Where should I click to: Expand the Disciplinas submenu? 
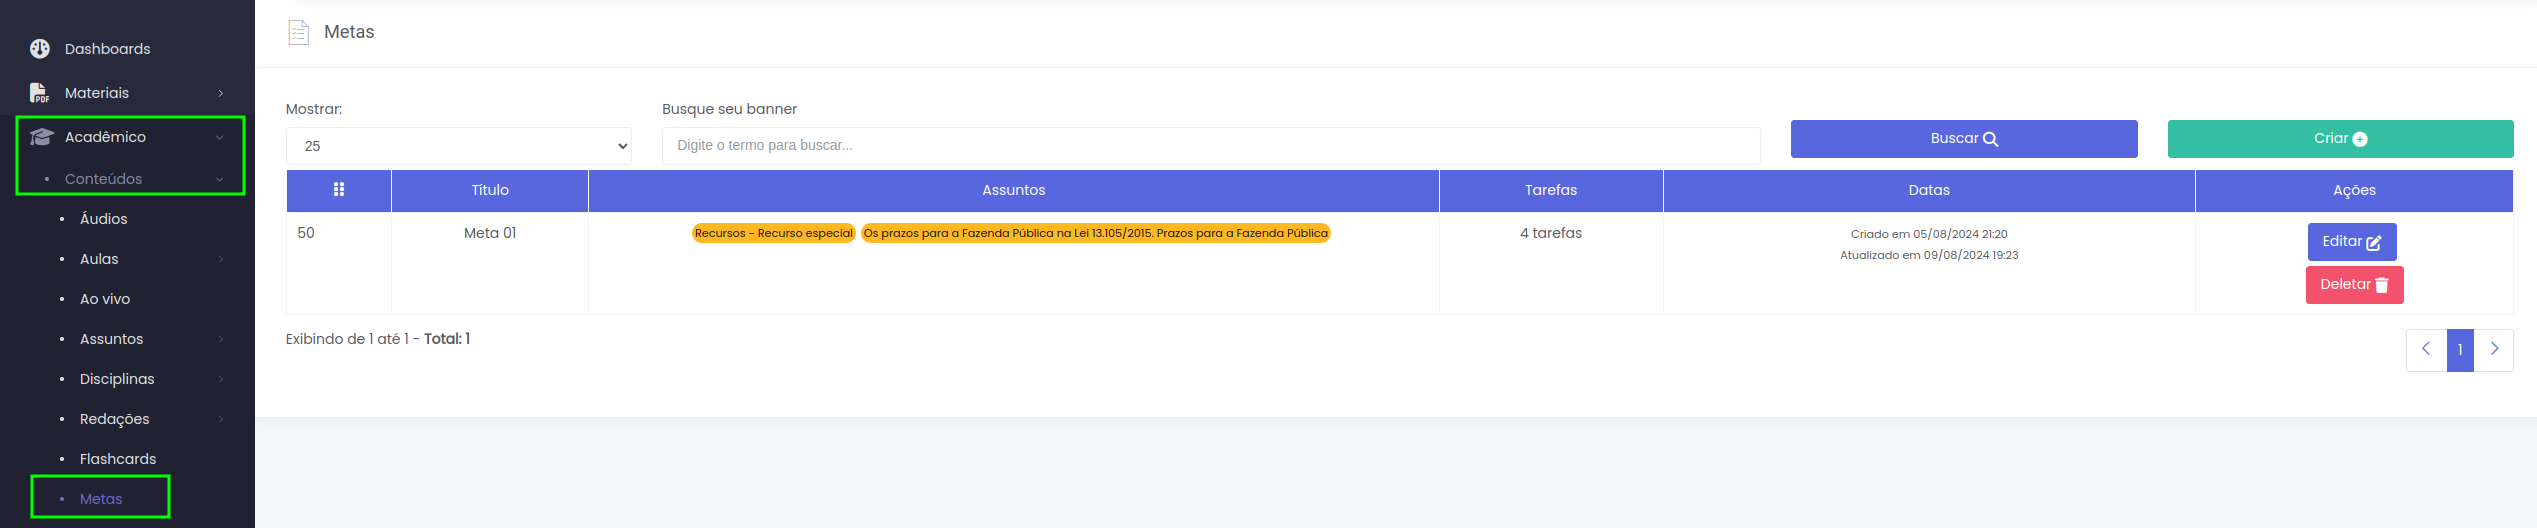[221, 379]
